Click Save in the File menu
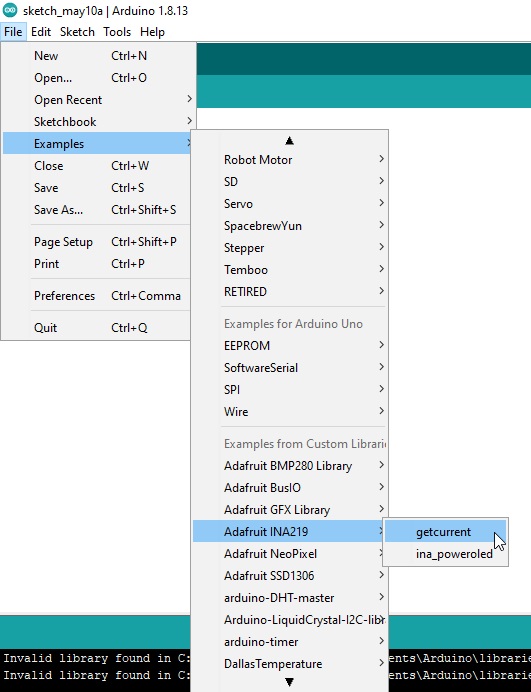Viewport: 531px width, 692px height. (x=97, y=188)
